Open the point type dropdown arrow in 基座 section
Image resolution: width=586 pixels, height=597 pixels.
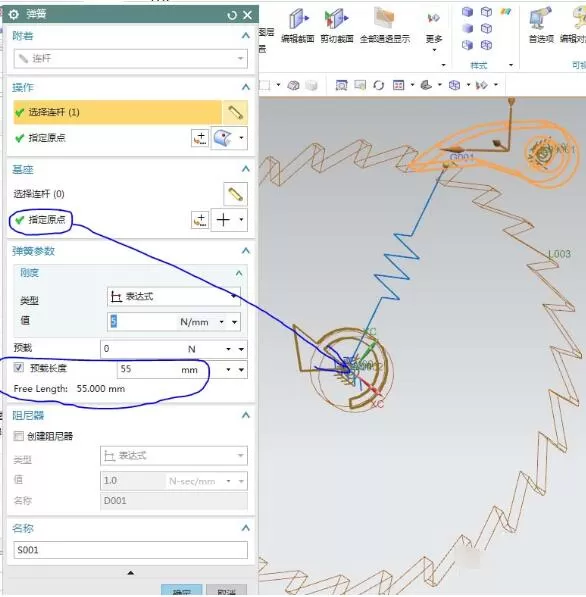click(241, 220)
